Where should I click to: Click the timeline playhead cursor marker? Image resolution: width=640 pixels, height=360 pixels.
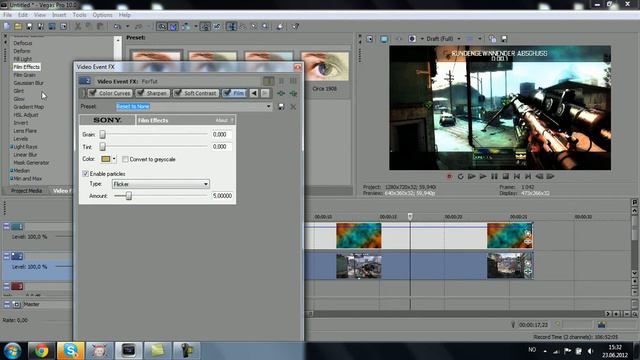tap(410, 216)
